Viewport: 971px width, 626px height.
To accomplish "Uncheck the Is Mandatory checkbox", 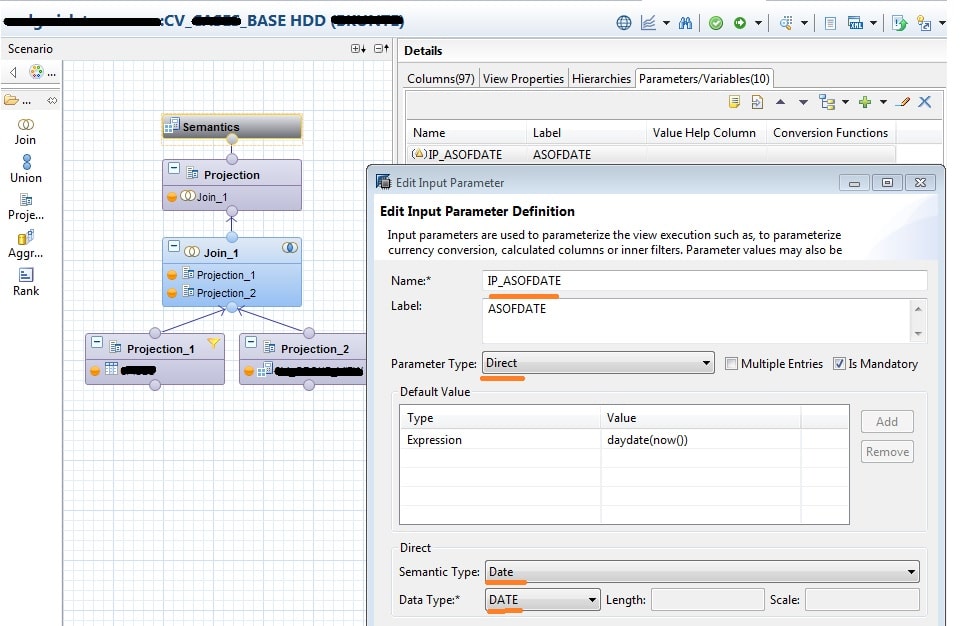I will click(839, 364).
